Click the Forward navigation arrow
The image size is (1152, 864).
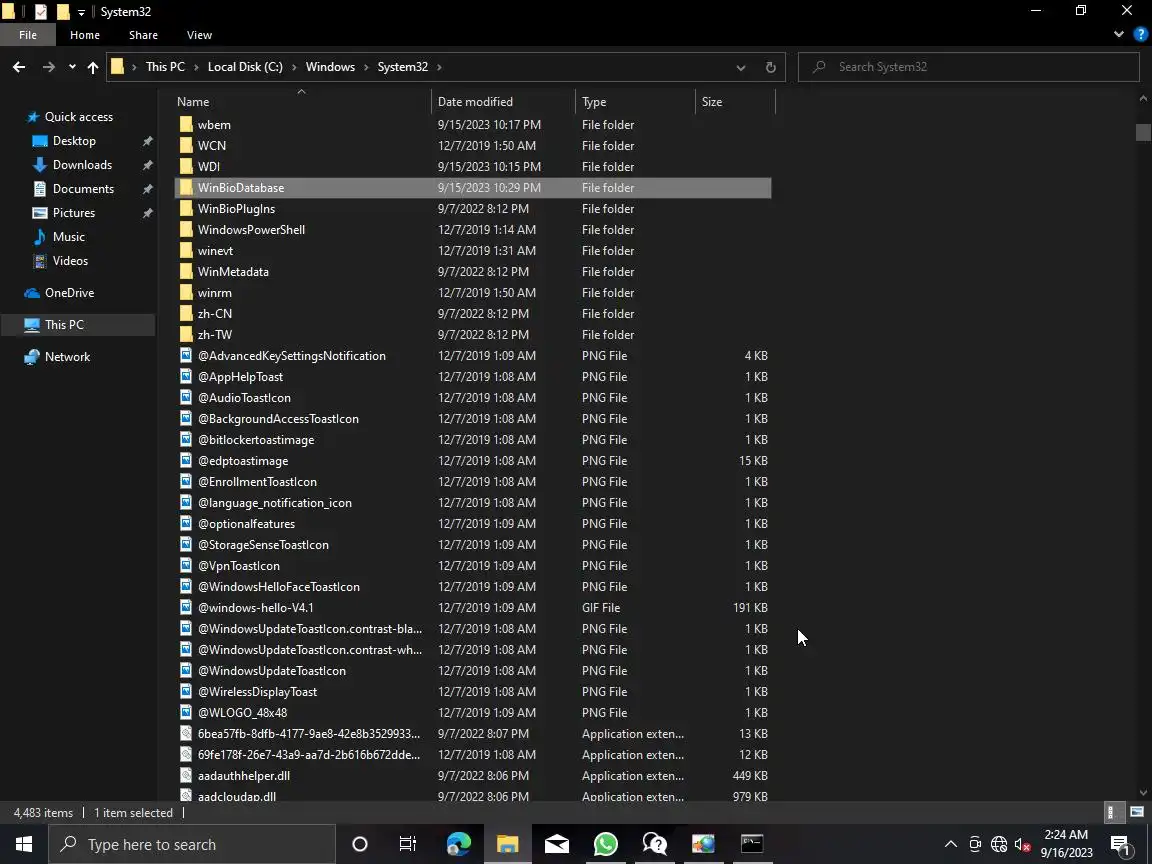point(48,67)
